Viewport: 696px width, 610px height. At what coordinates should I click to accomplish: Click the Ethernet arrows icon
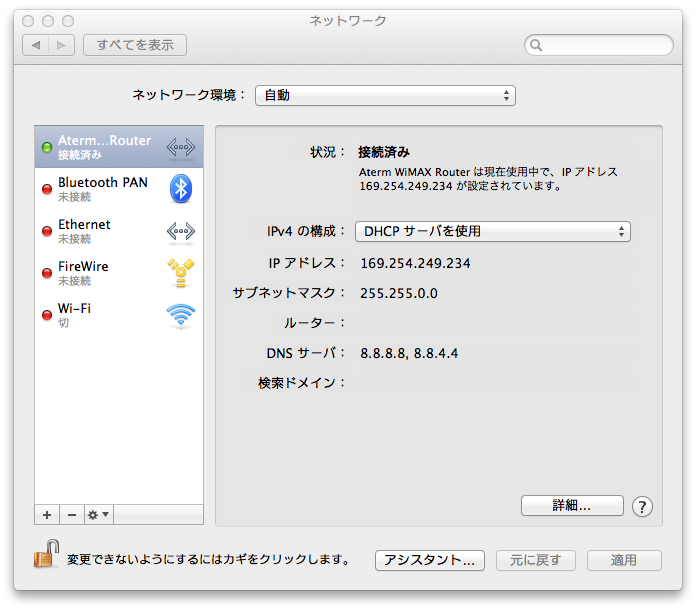pyautogui.click(x=181, y=231)
